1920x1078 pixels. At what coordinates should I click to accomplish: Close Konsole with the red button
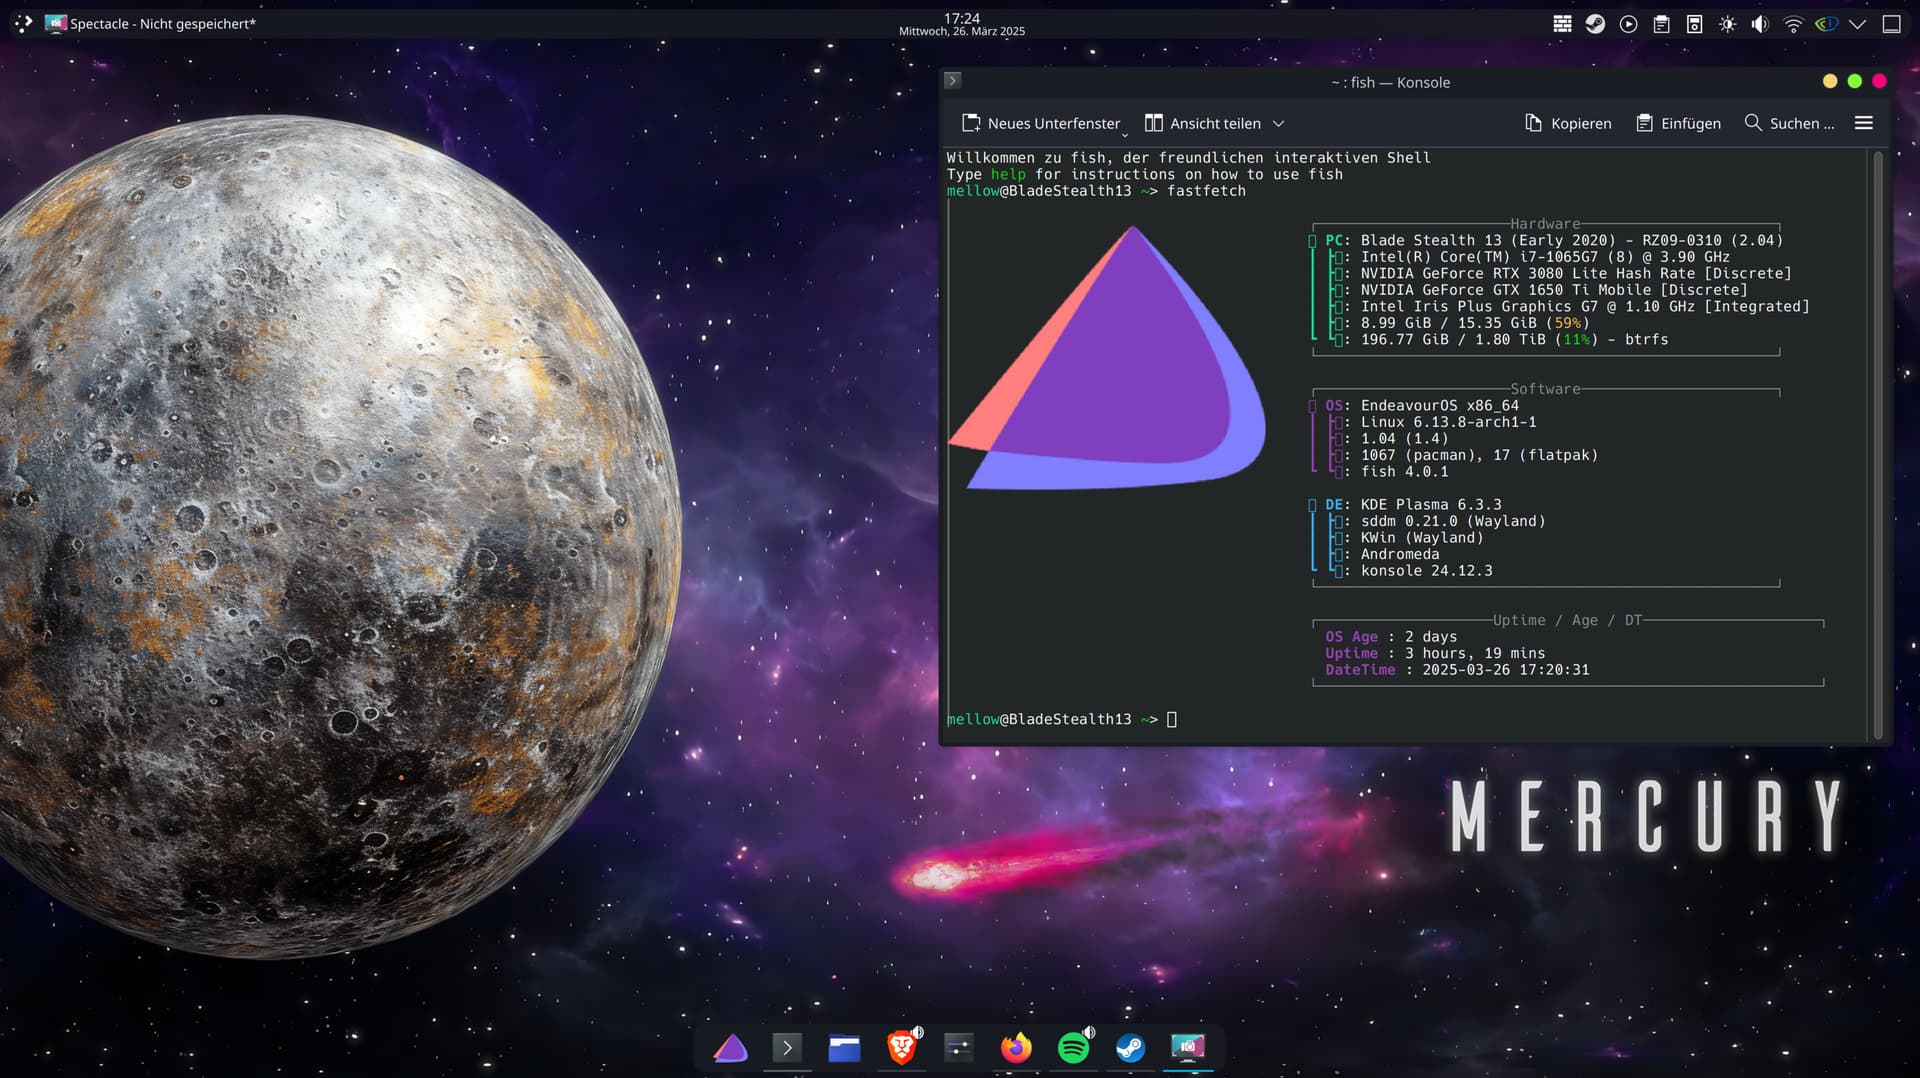1879,81
